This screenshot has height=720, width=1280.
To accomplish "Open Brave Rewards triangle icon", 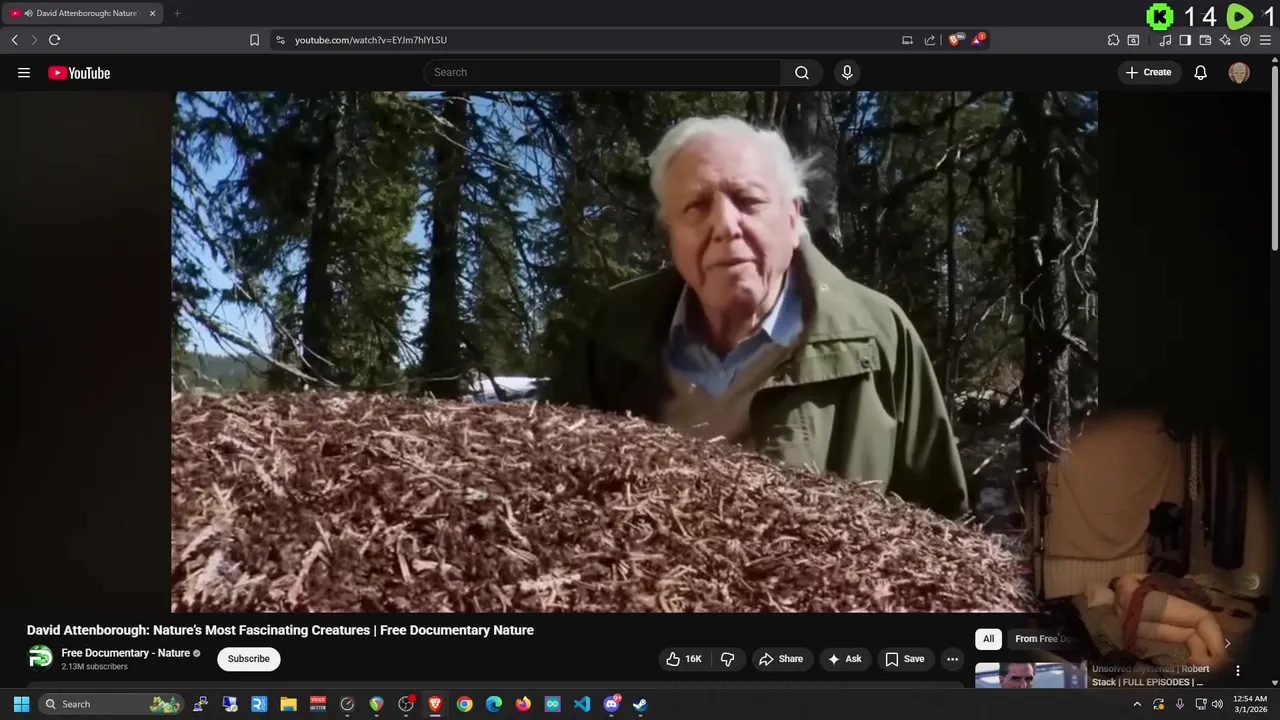I will (x=978, y=40).
